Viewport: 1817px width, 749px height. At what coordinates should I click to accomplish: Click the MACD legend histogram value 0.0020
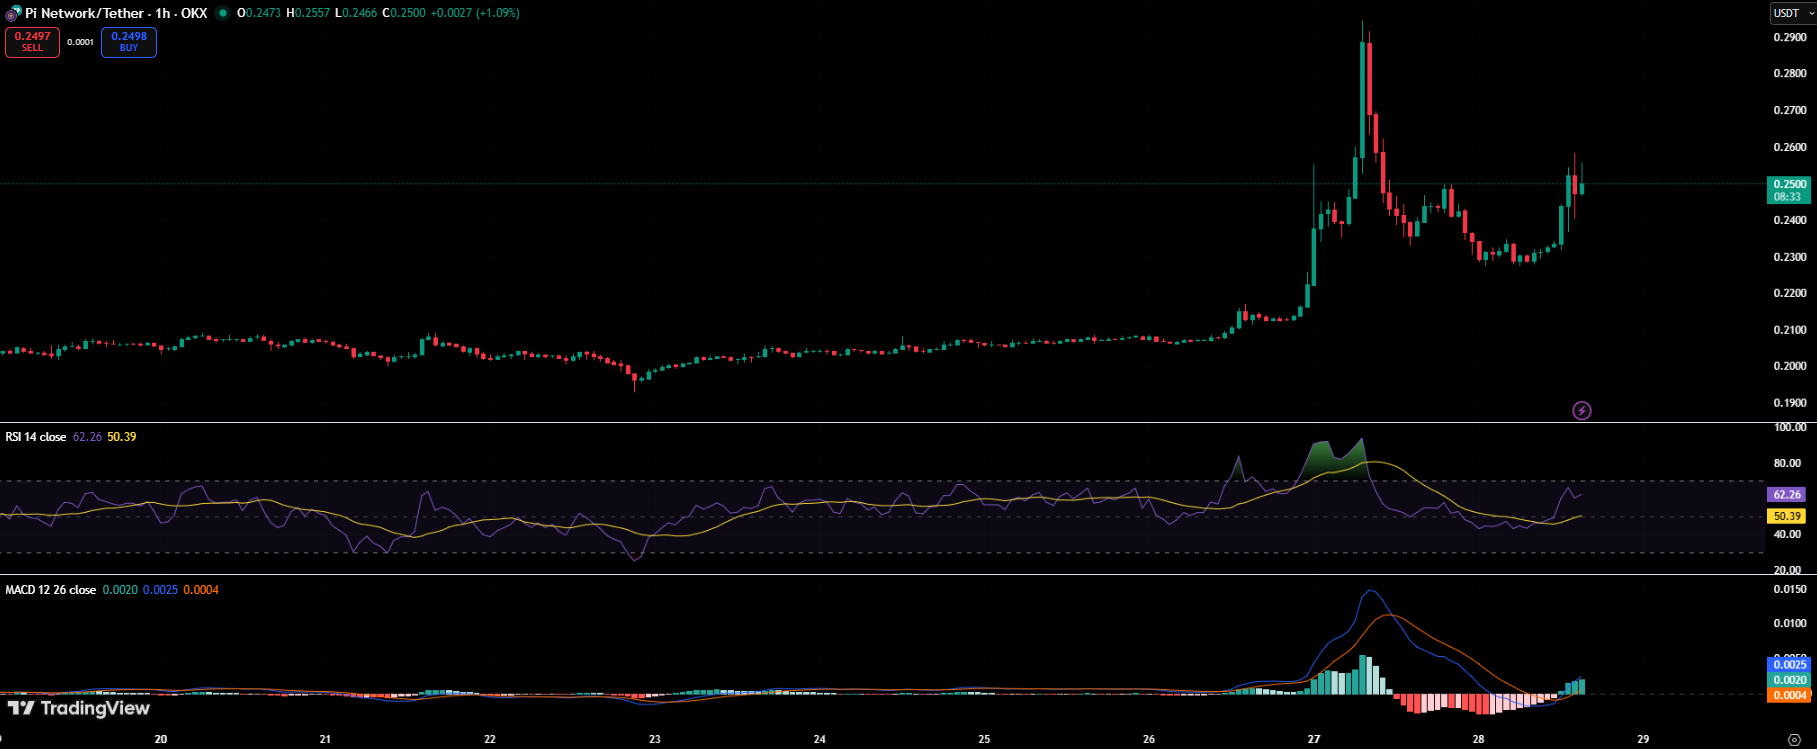click(x=120, y=590)
